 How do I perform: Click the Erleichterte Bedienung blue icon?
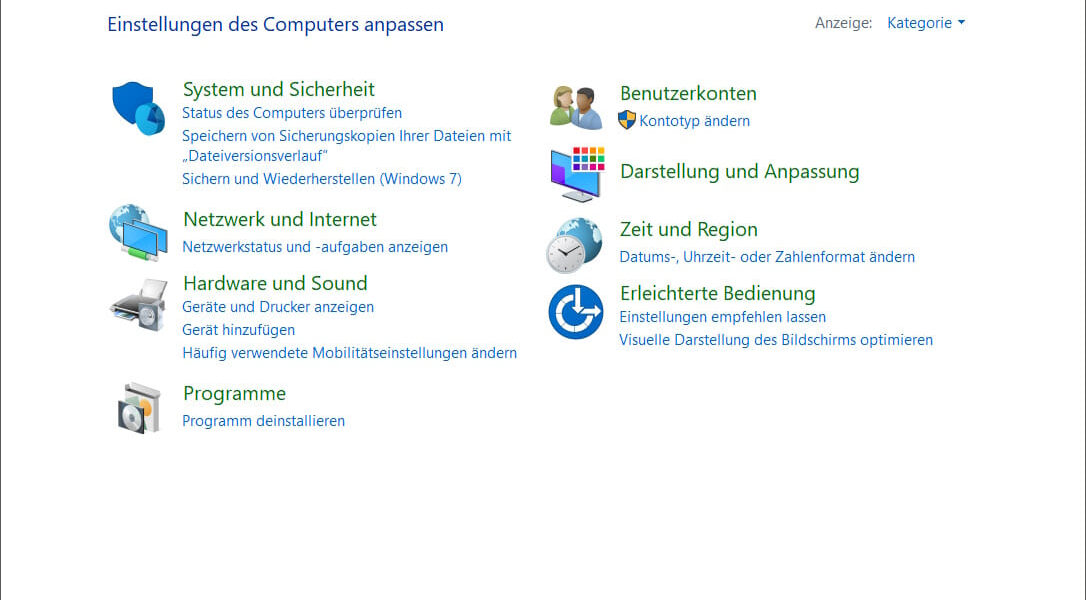tap(576, 312)
